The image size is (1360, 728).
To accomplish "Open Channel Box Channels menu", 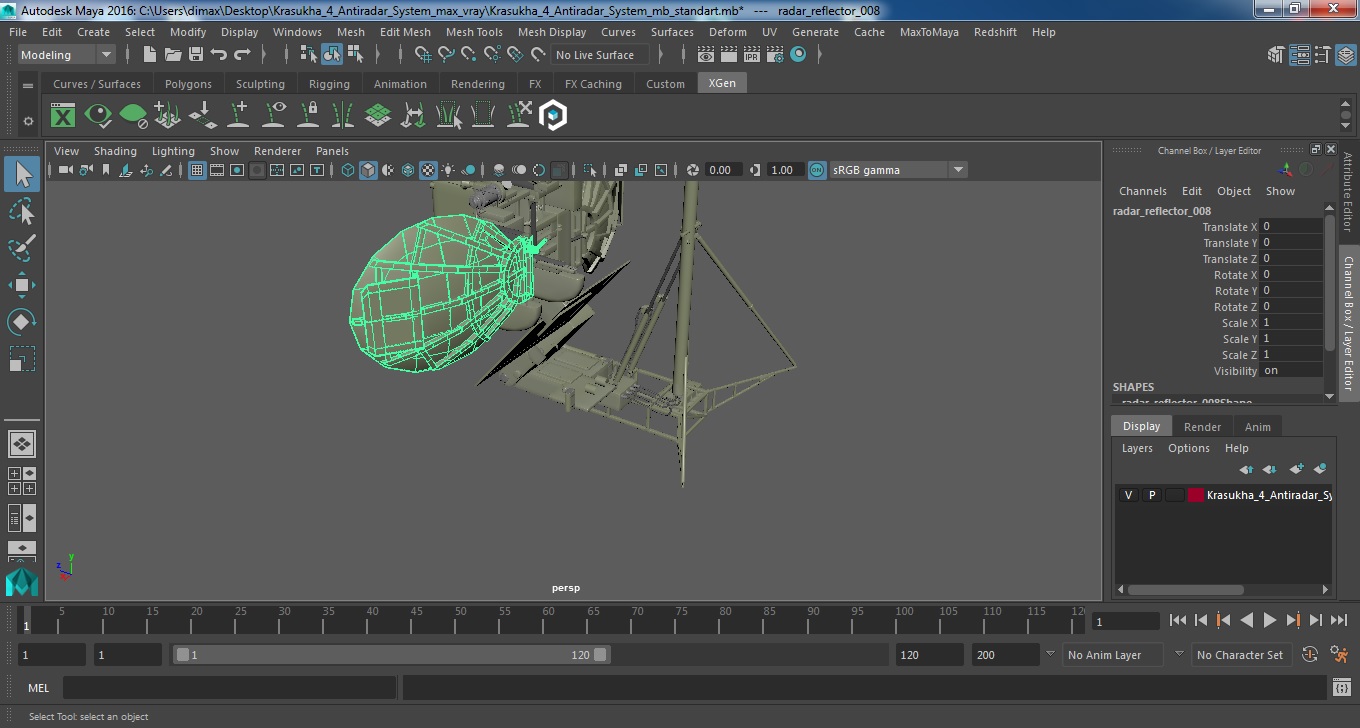I will tap(1143, 191).
